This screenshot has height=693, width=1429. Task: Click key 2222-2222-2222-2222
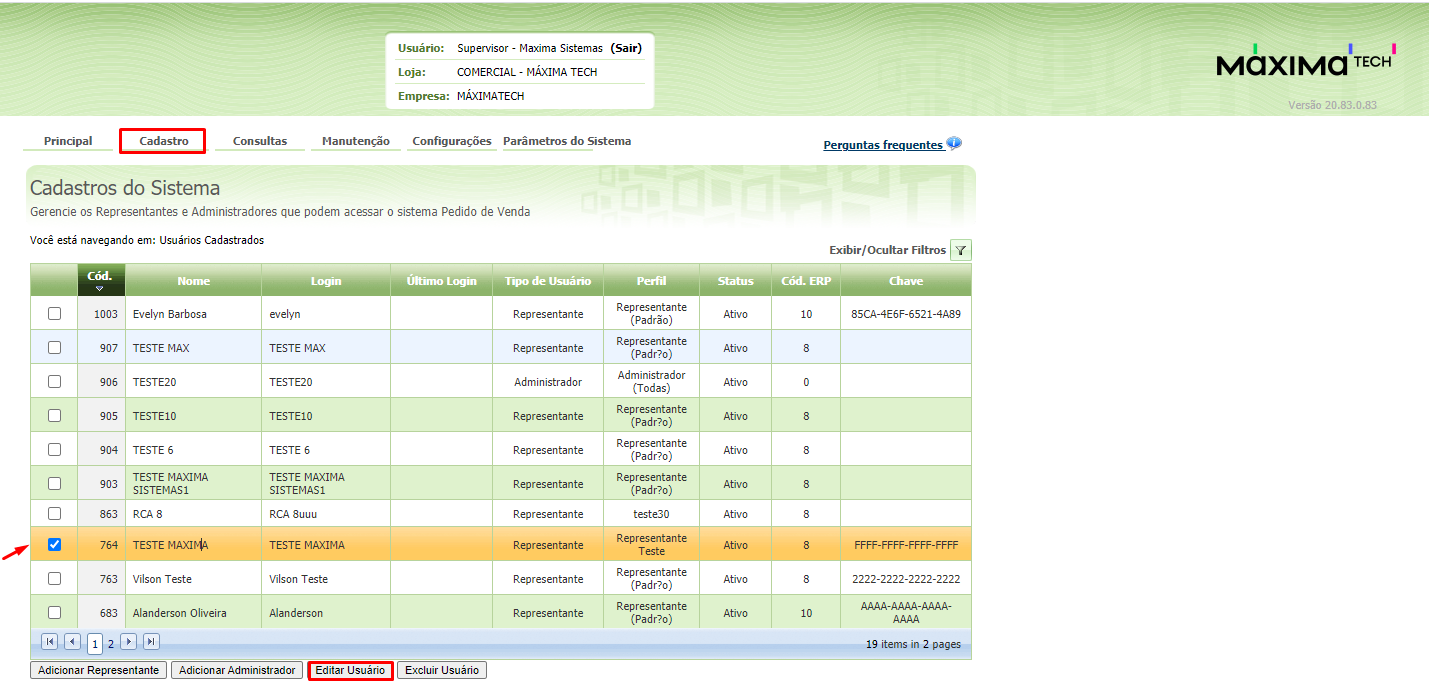(906, 579)
